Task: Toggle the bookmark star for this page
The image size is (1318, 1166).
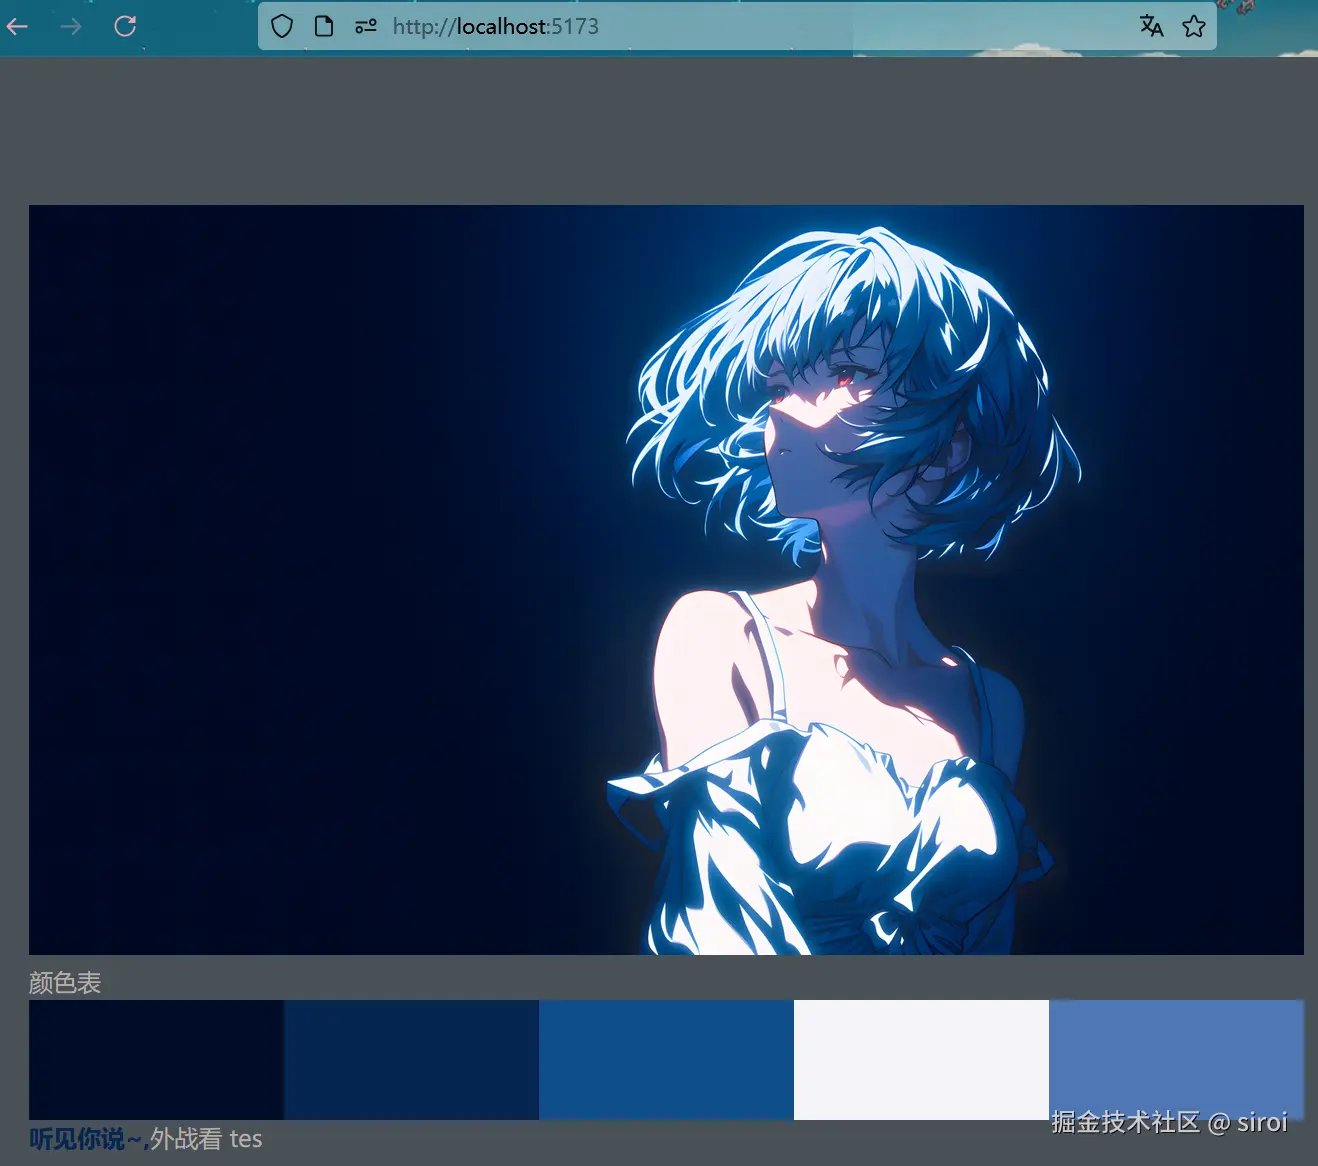Action: pos(1193,26)
